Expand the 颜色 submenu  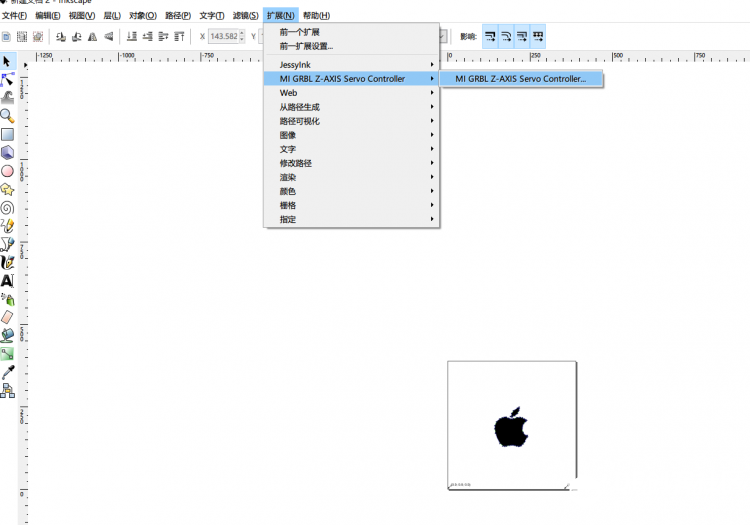352,191
